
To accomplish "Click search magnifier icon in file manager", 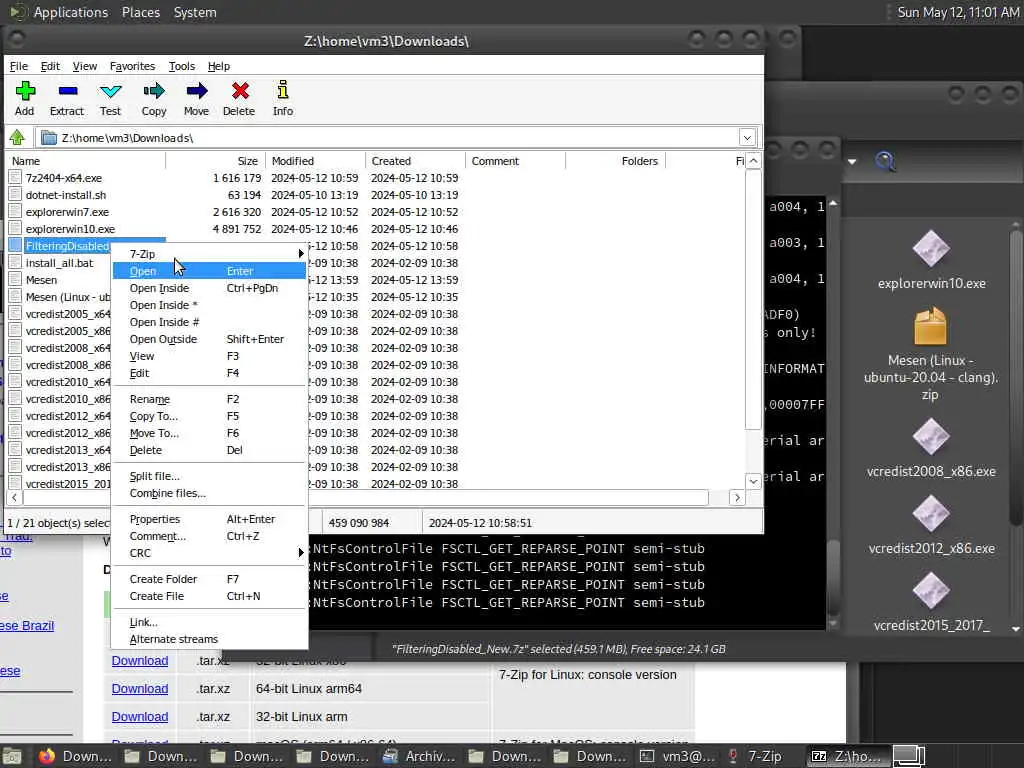I will click(x=885, y=161).
